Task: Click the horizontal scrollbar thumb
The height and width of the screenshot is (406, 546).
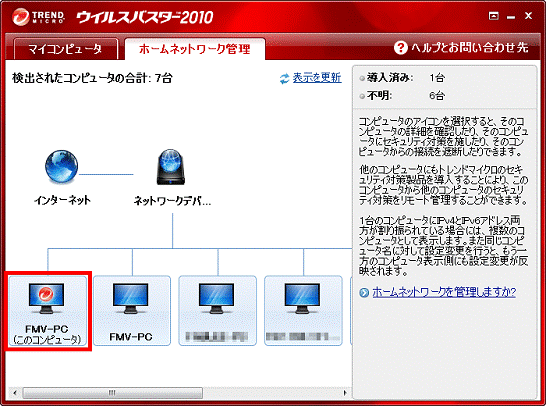Action: tap(112, 393)
